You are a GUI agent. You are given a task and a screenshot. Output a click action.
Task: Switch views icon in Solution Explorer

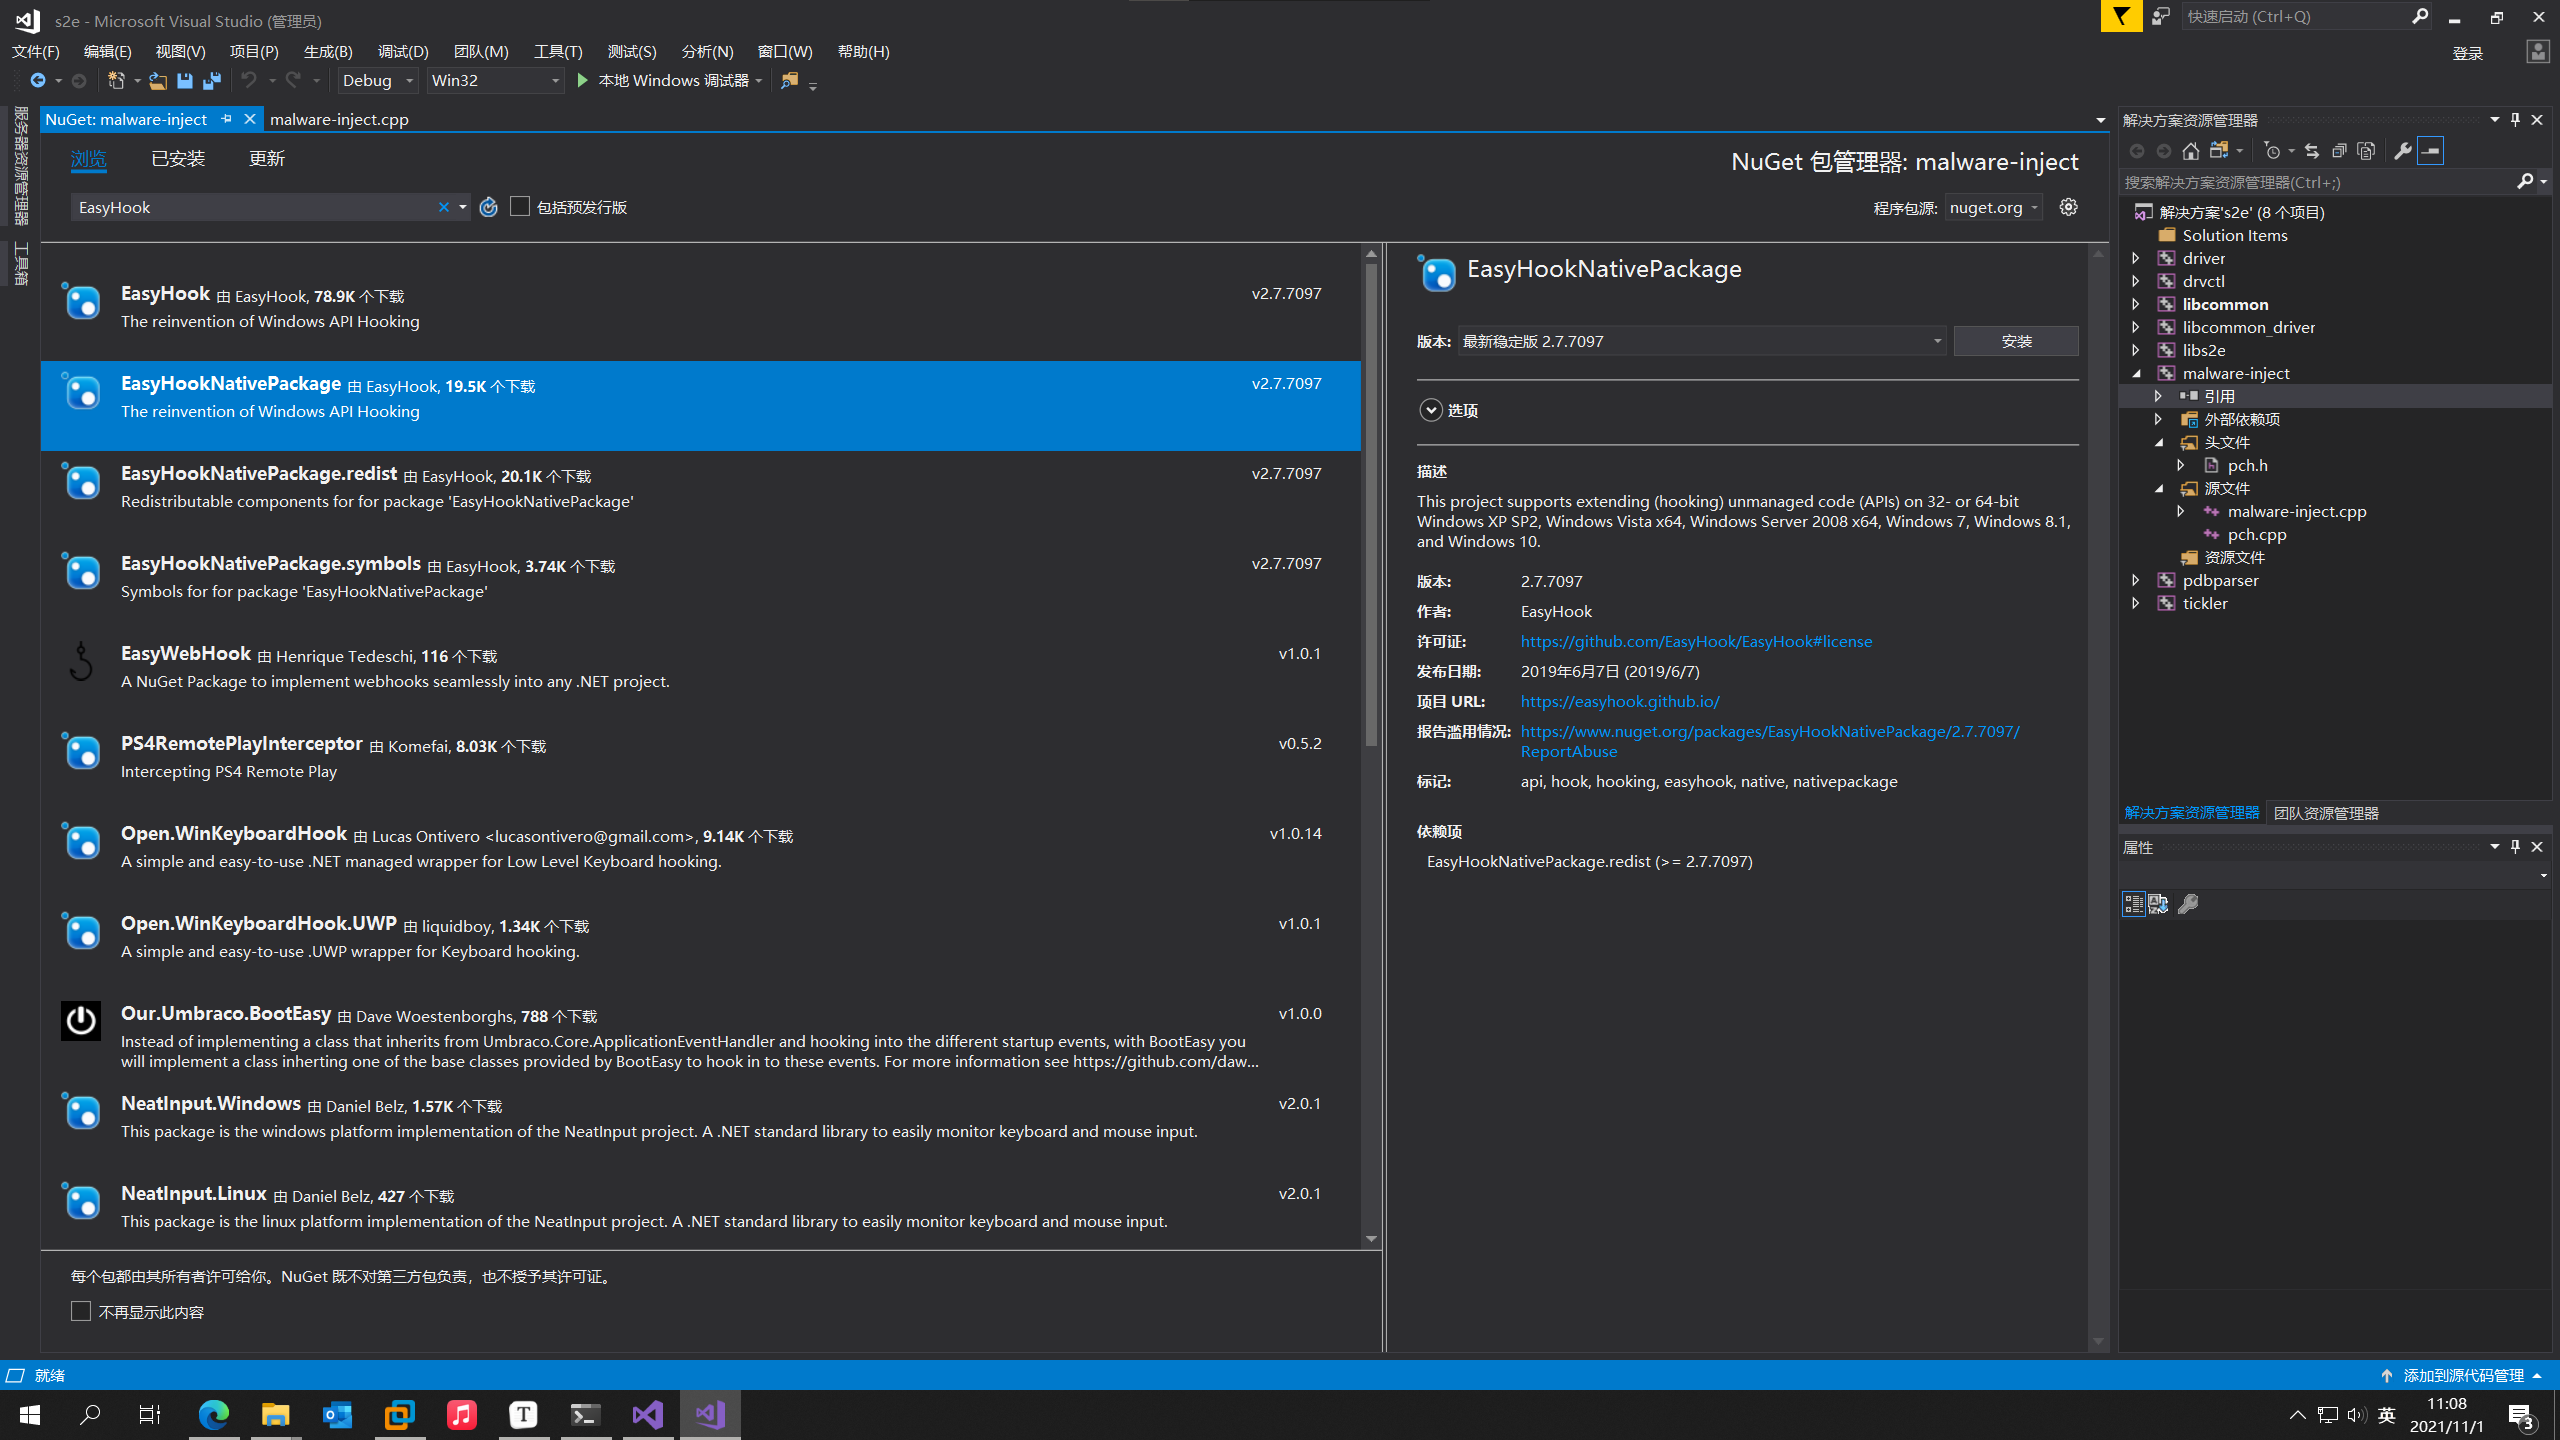pos(2219,151)
